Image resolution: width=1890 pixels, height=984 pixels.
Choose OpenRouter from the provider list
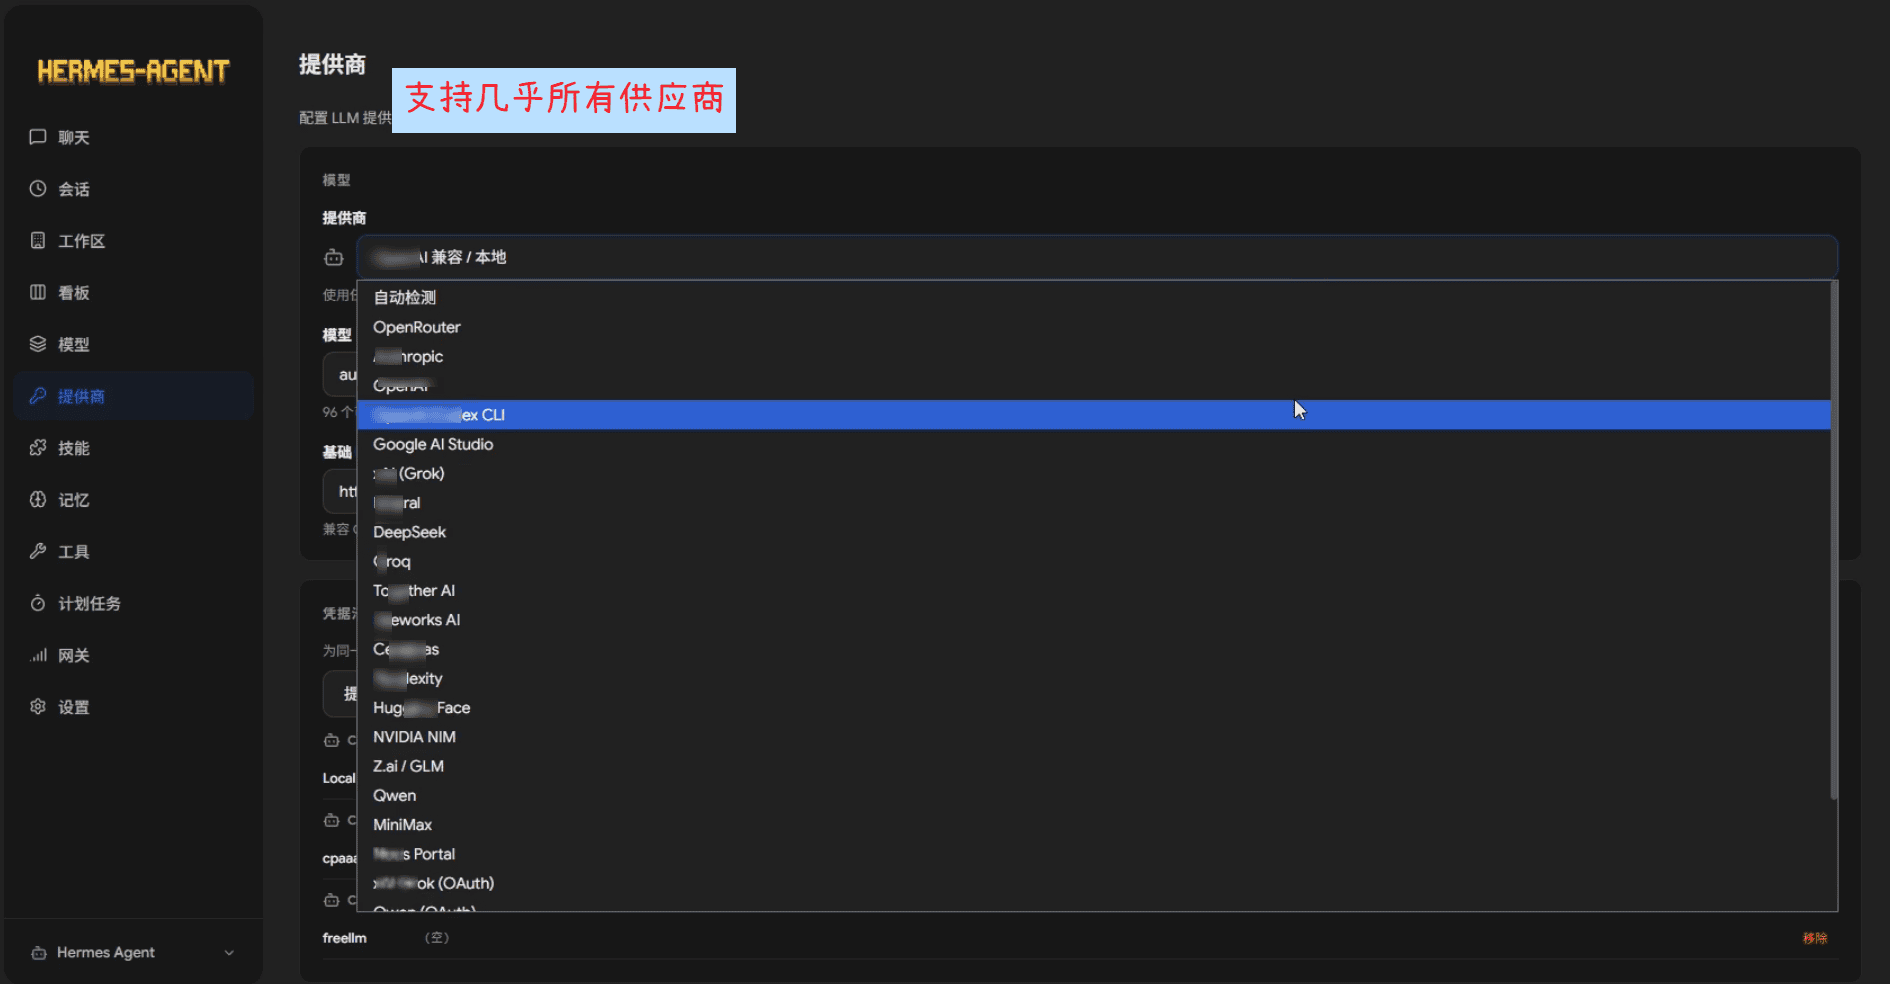(1094, 327)
